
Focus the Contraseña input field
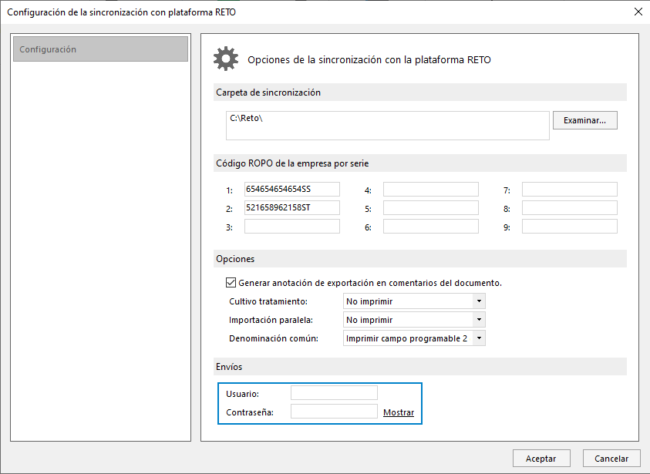point(334,411)
